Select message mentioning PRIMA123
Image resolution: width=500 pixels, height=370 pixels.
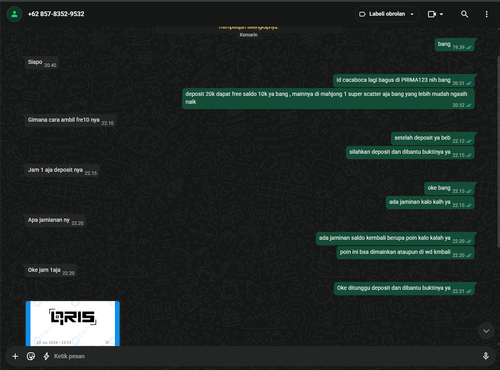tap(404, 80)
